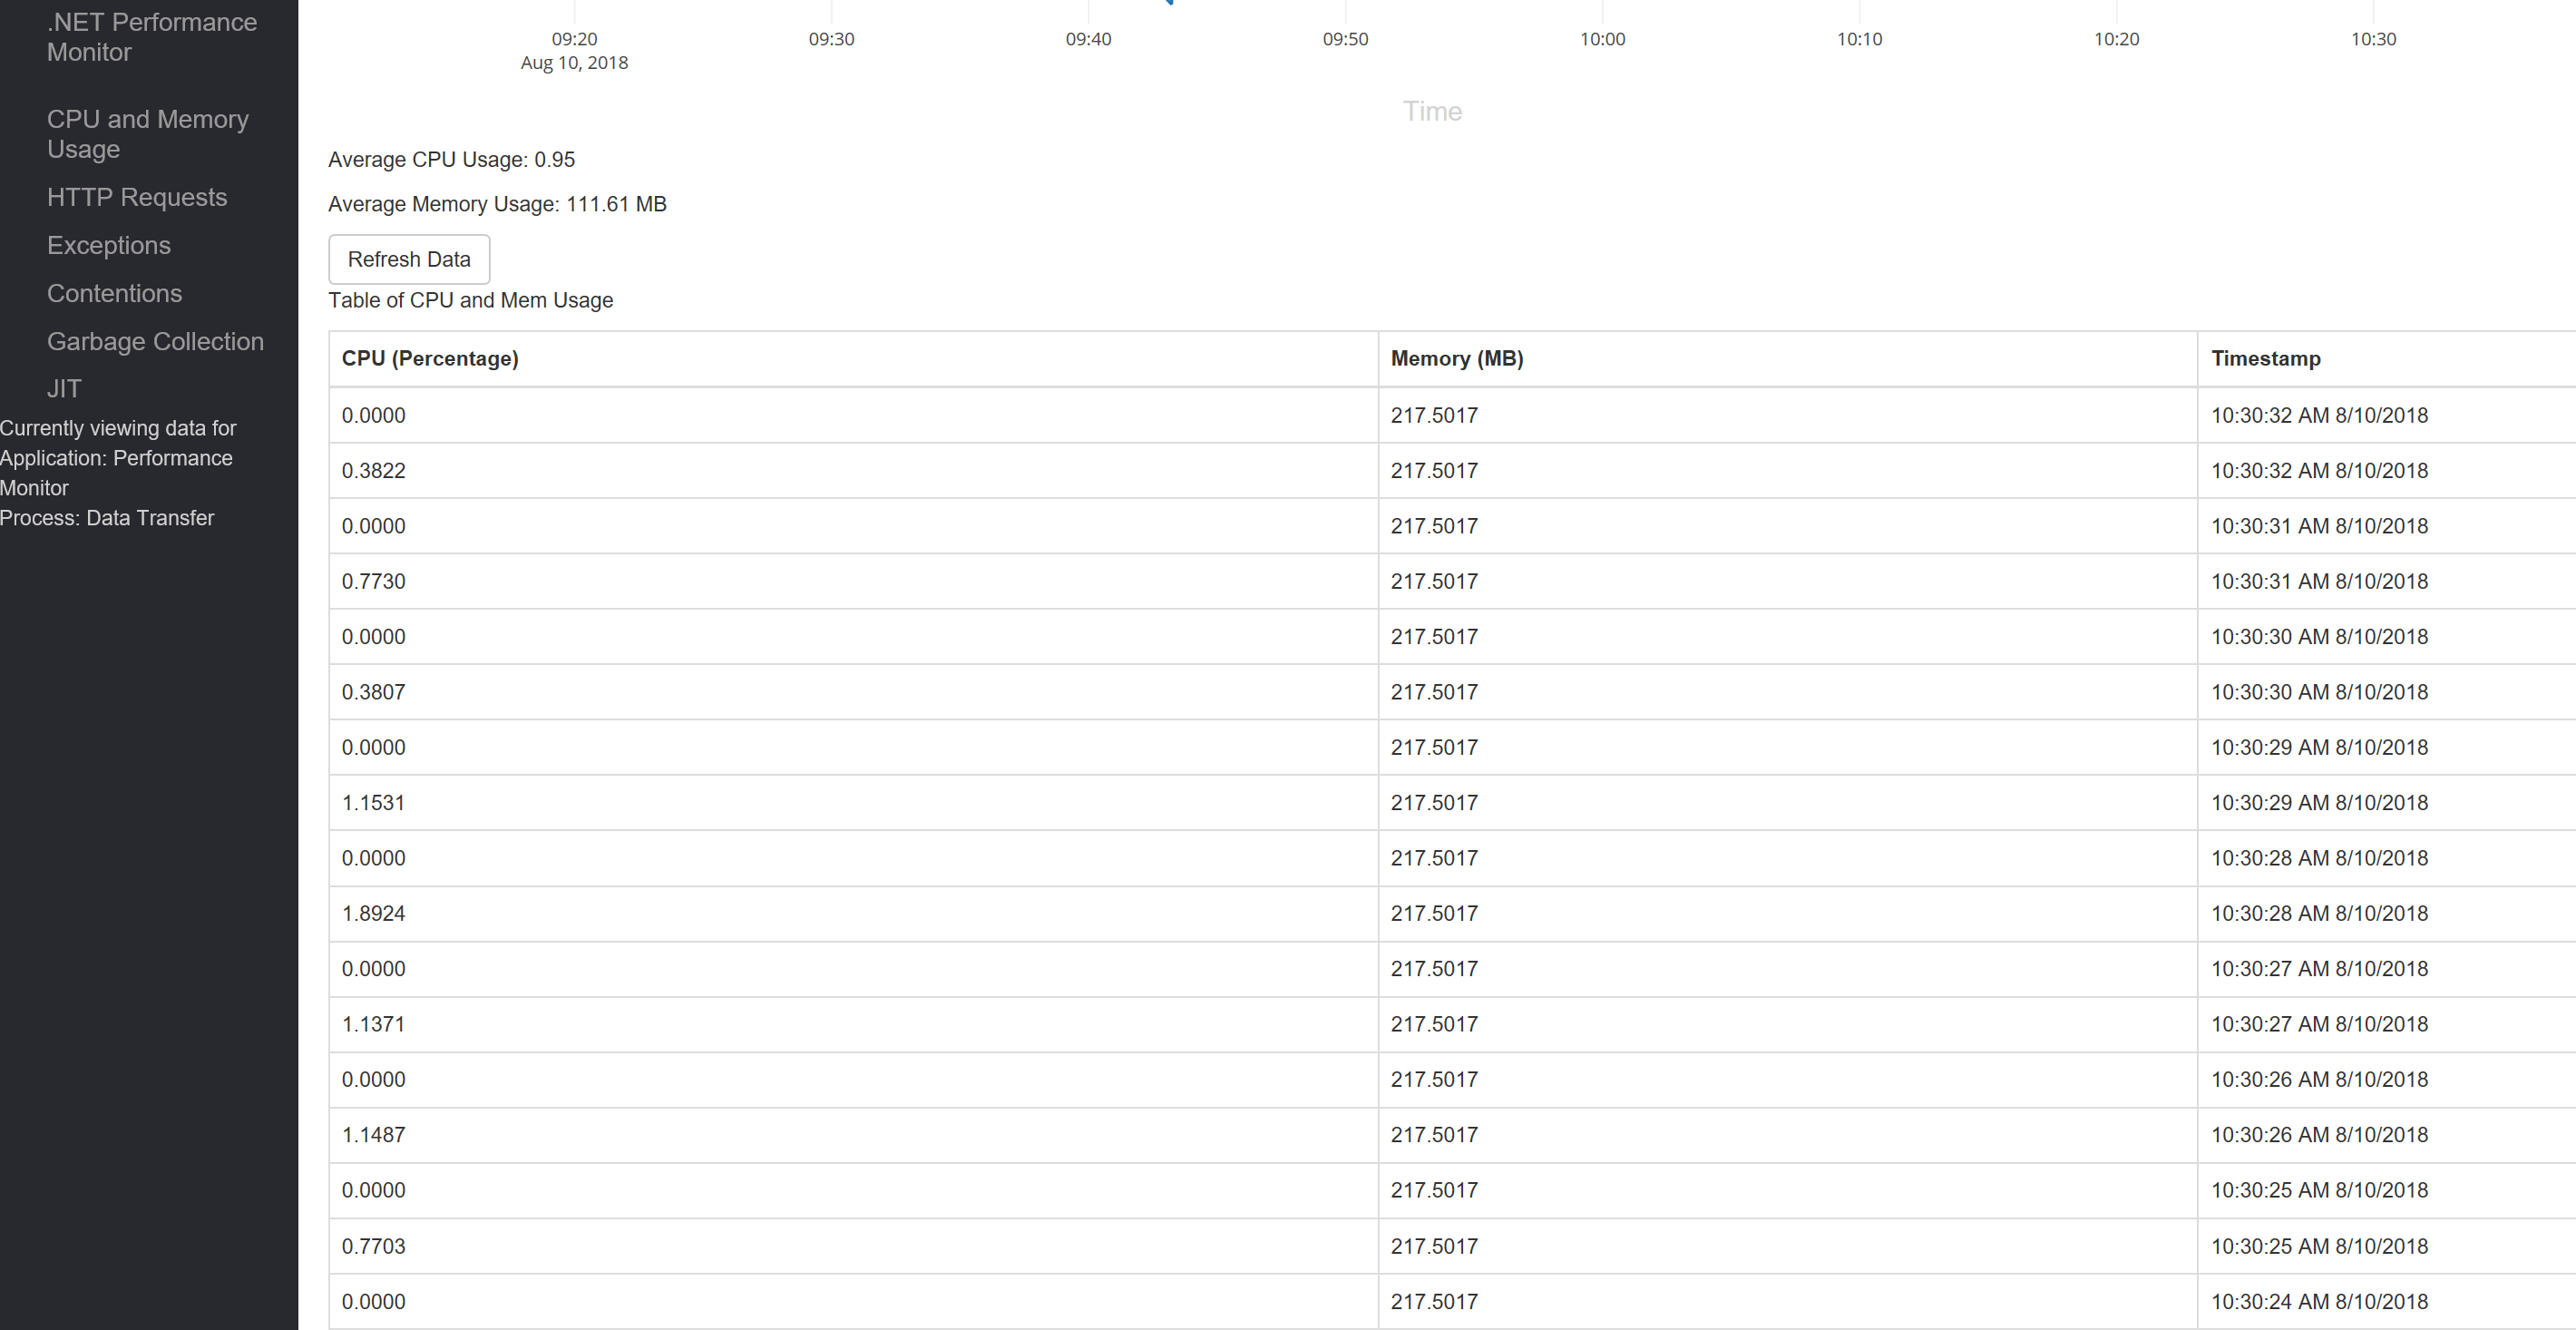Select the 0.3822 CPU value cell
This screenshot has height=1330, width=2576.
(x=373, y=471)
